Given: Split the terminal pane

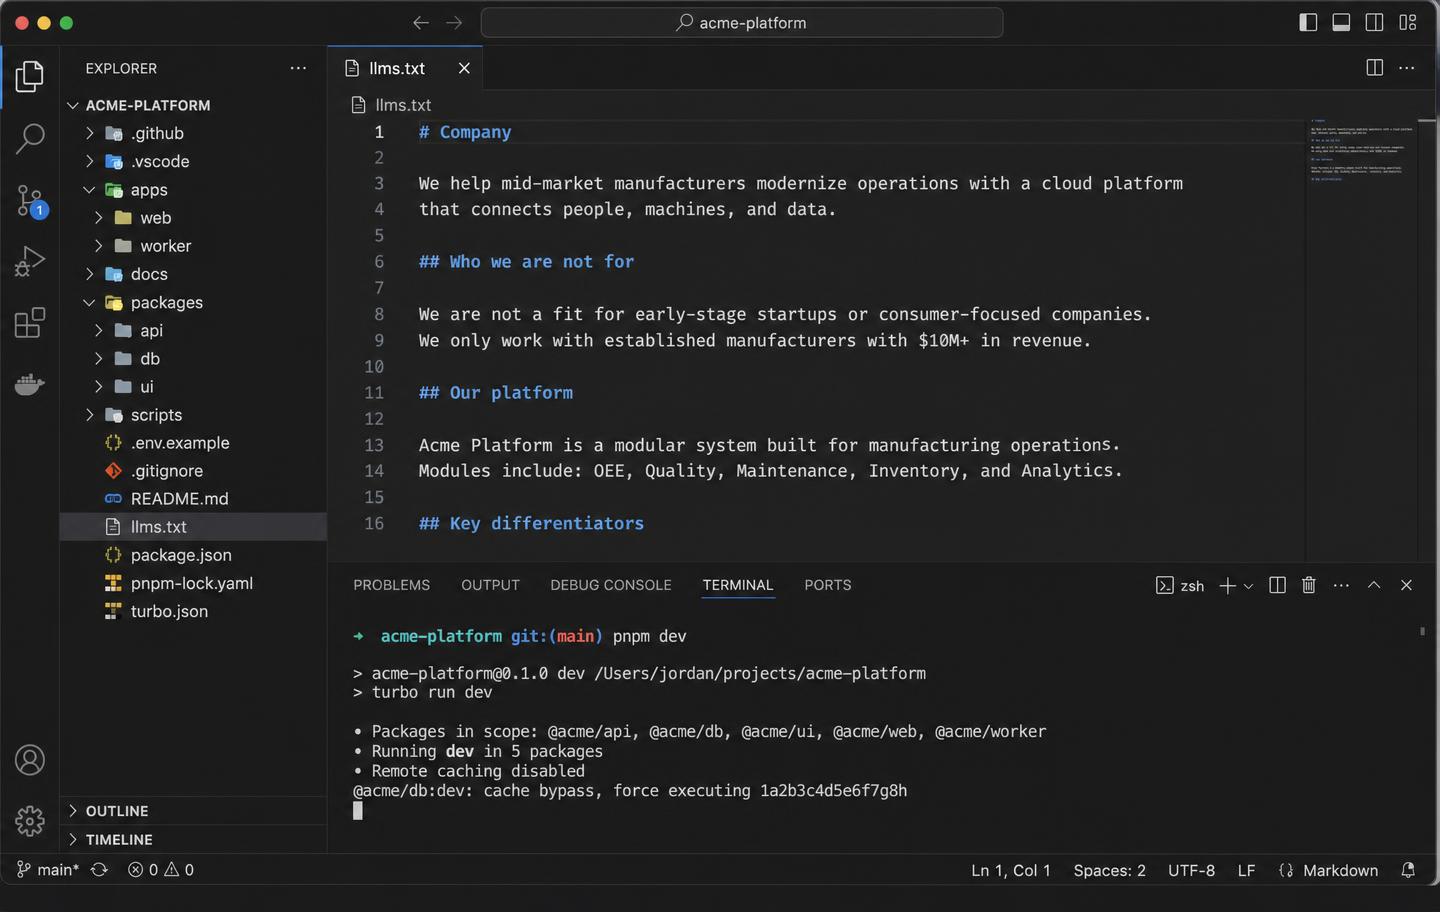Looking at the screenshot, I should coord(1277,585).
